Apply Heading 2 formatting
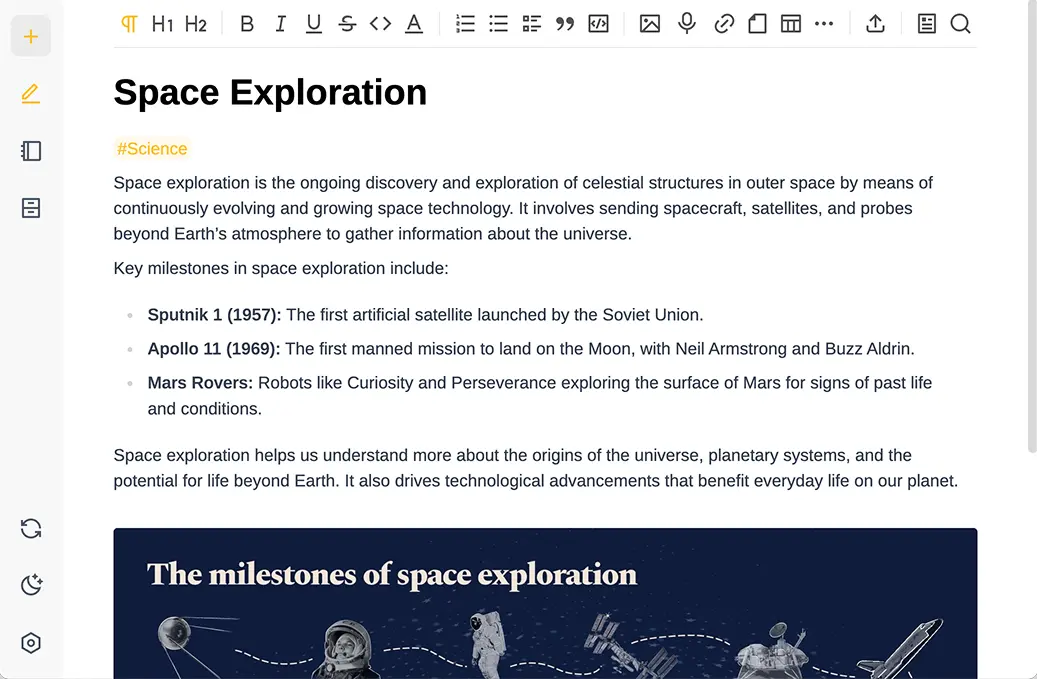This screenshot has height=679, width=1037. coord(196,24)
